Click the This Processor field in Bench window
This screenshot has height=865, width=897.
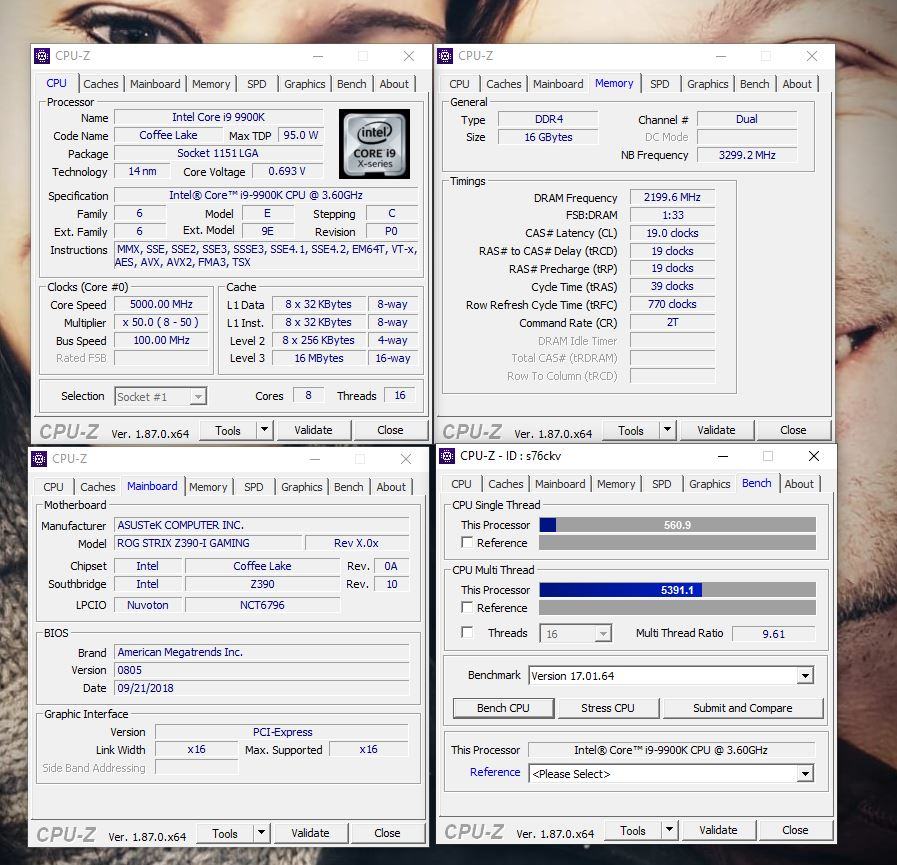tap(671, 750)
